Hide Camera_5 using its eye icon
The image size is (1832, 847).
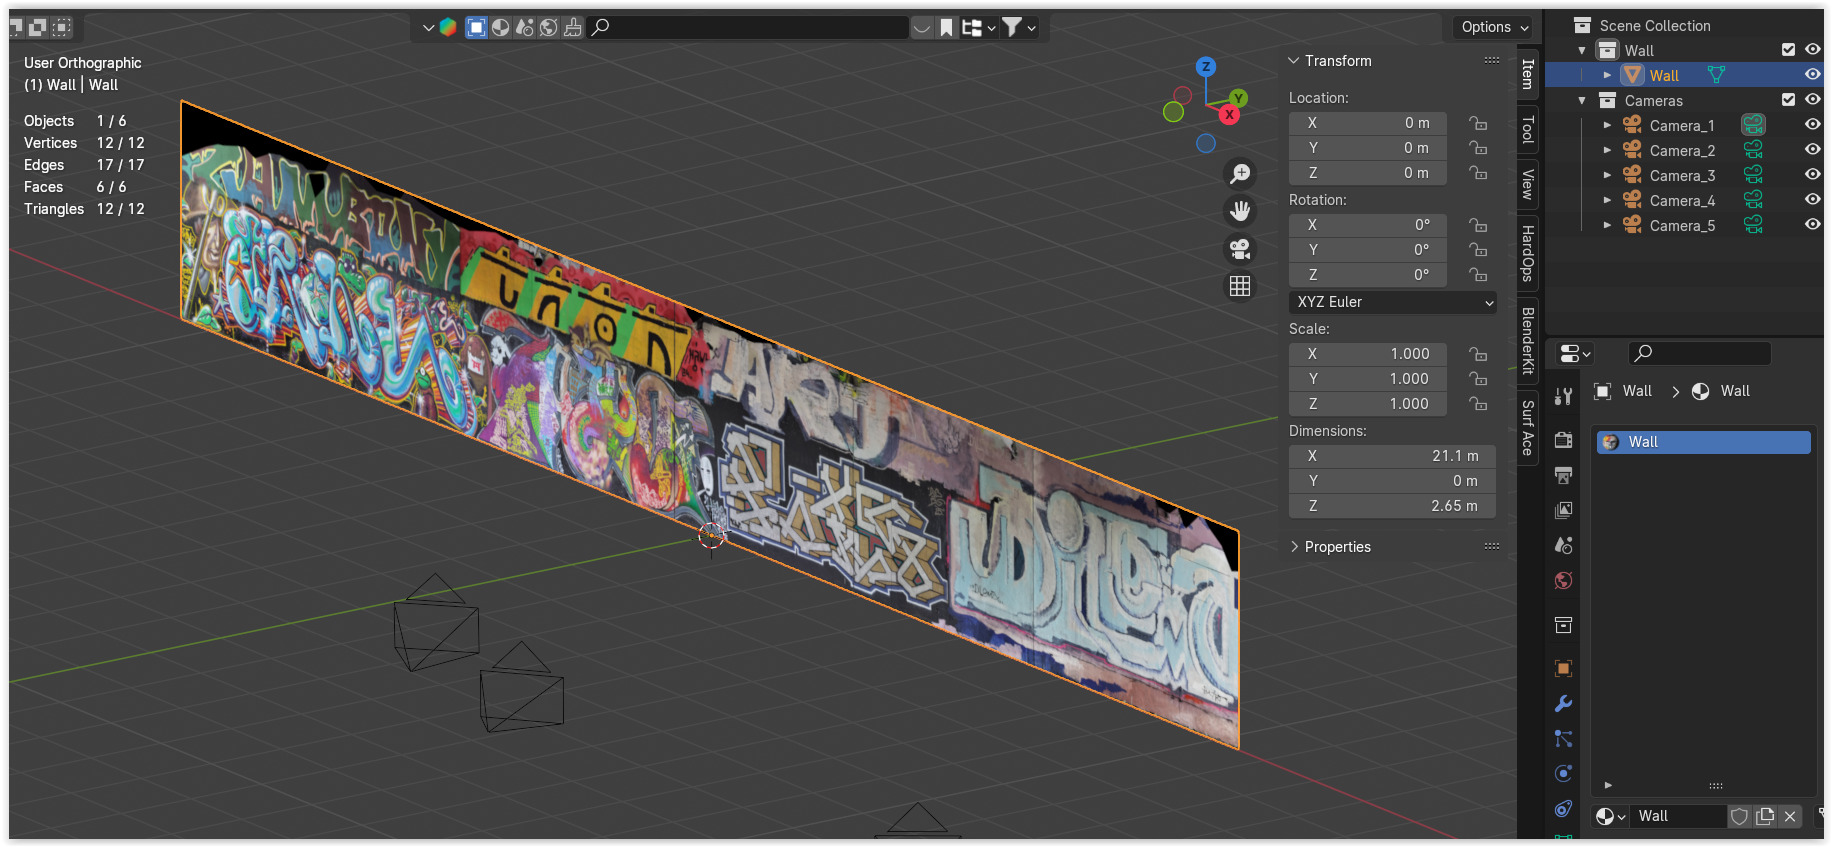(1812, 225)
